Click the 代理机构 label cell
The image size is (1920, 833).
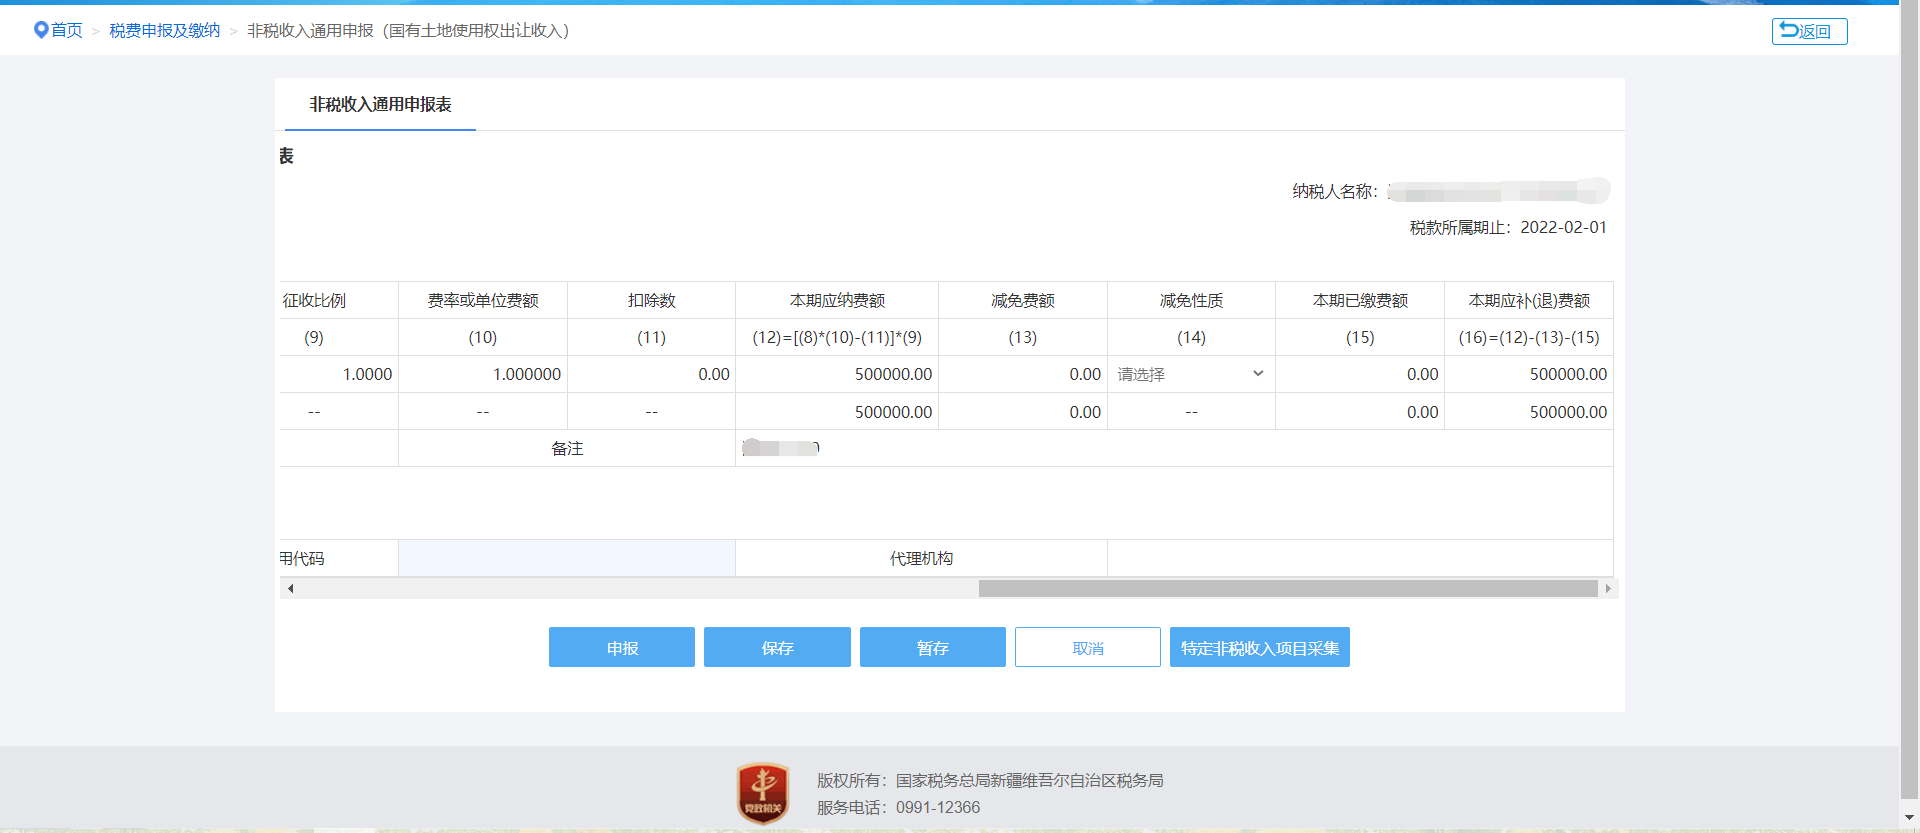click(x=921, y=558)
